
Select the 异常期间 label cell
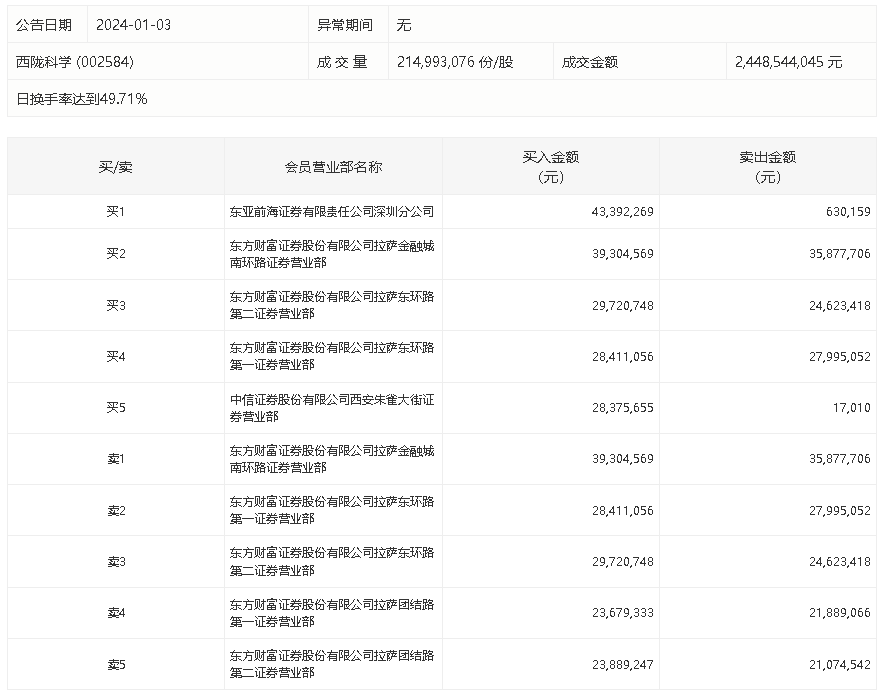(x=348, y=25)
